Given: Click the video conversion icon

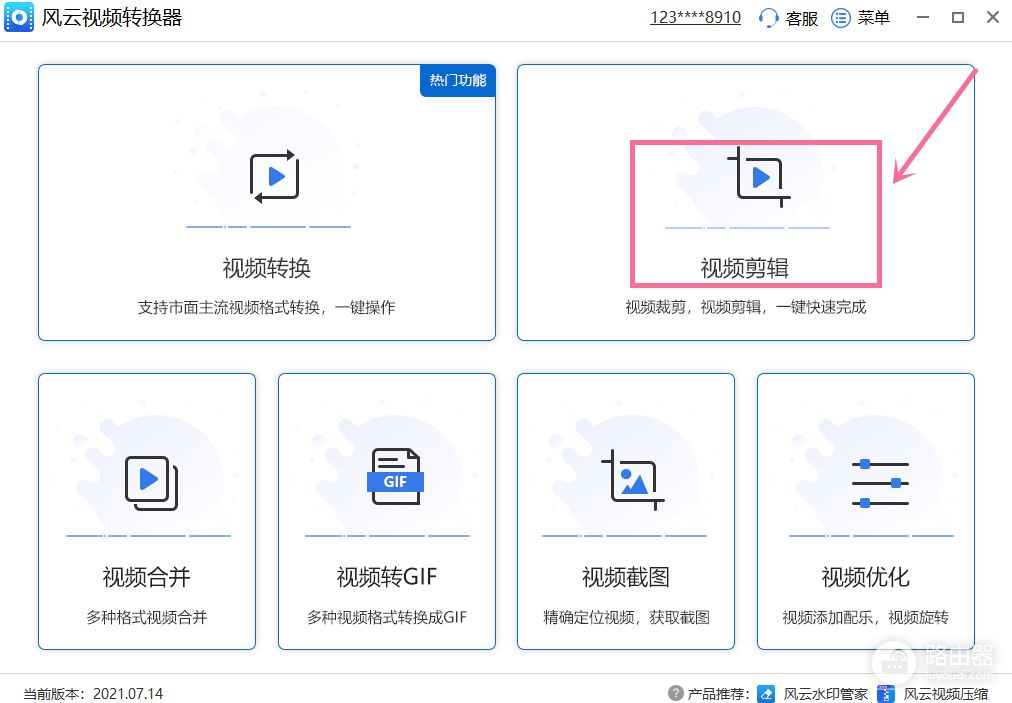Looking at the screenshot, I should (x=274, y=177).
